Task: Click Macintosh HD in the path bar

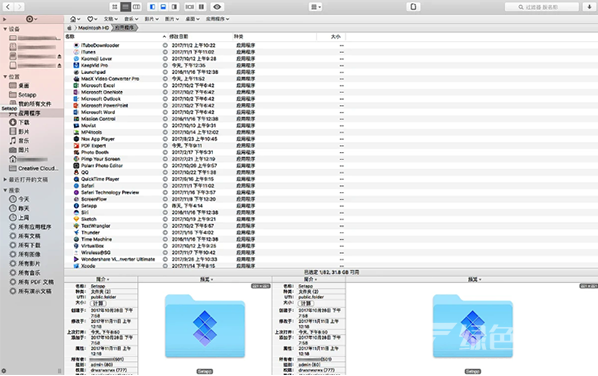Action: (x=93, y=28)
